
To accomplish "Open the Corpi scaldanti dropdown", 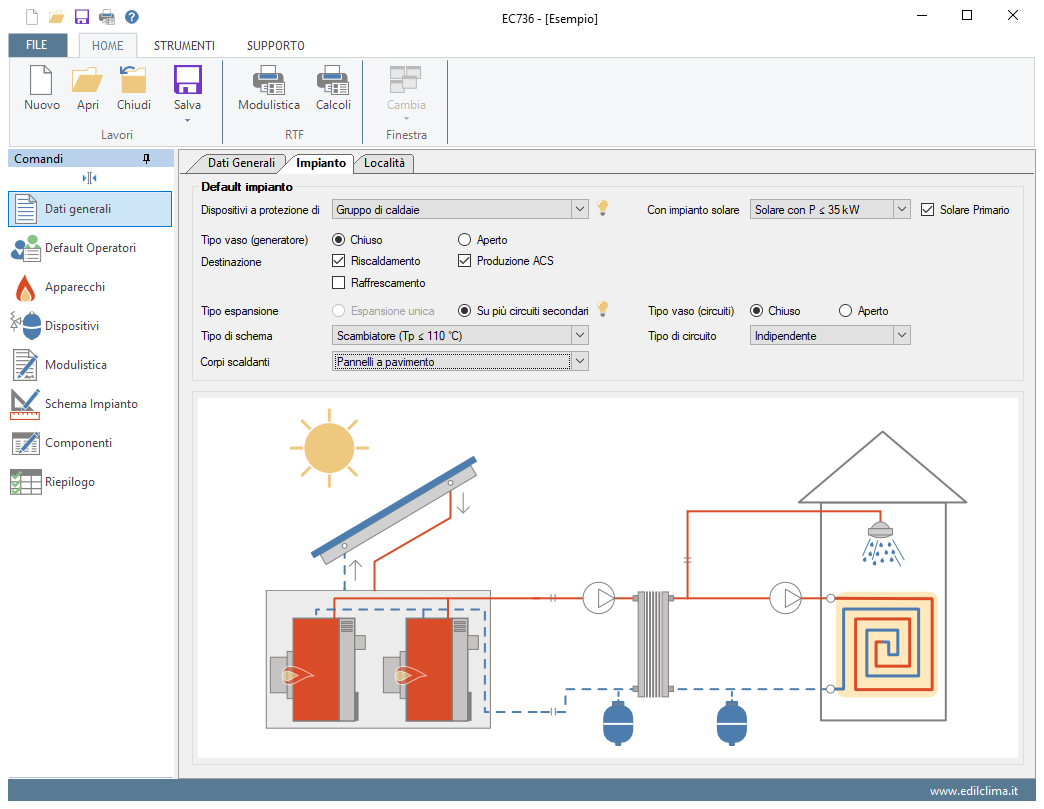I will [579, 362].
